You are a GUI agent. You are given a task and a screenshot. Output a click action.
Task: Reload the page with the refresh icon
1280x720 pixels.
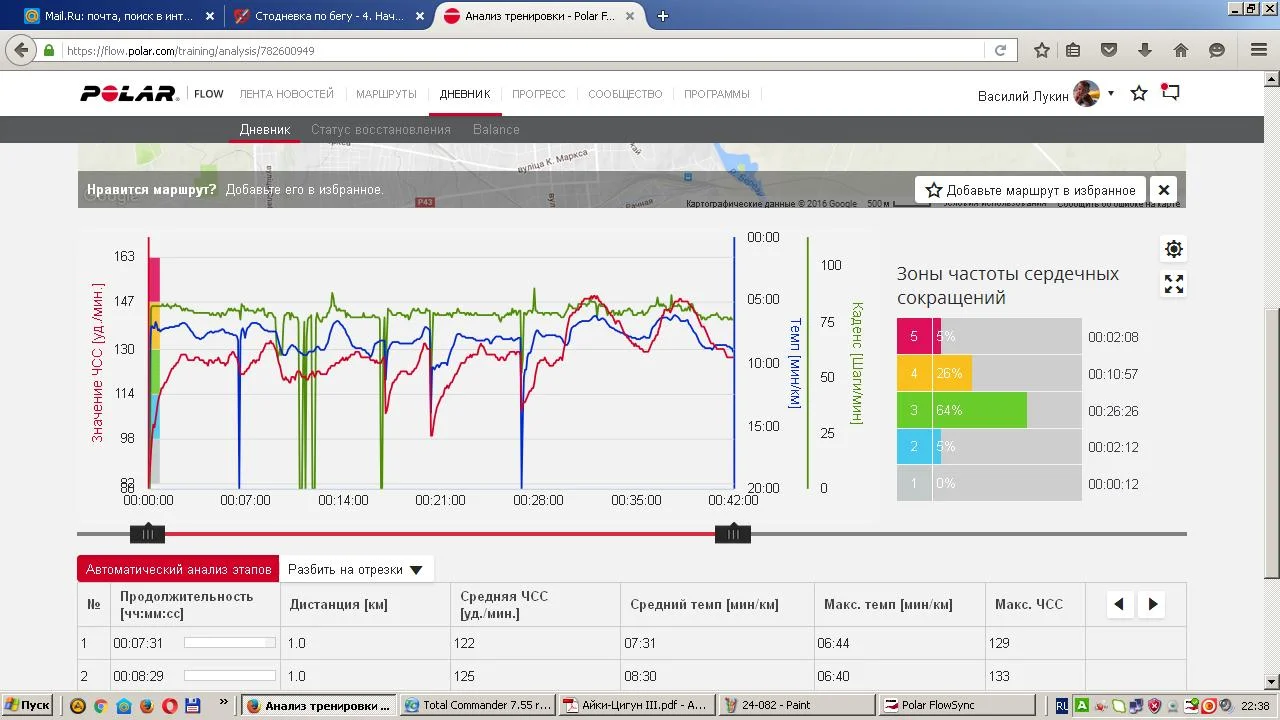tap(1000, 50)
